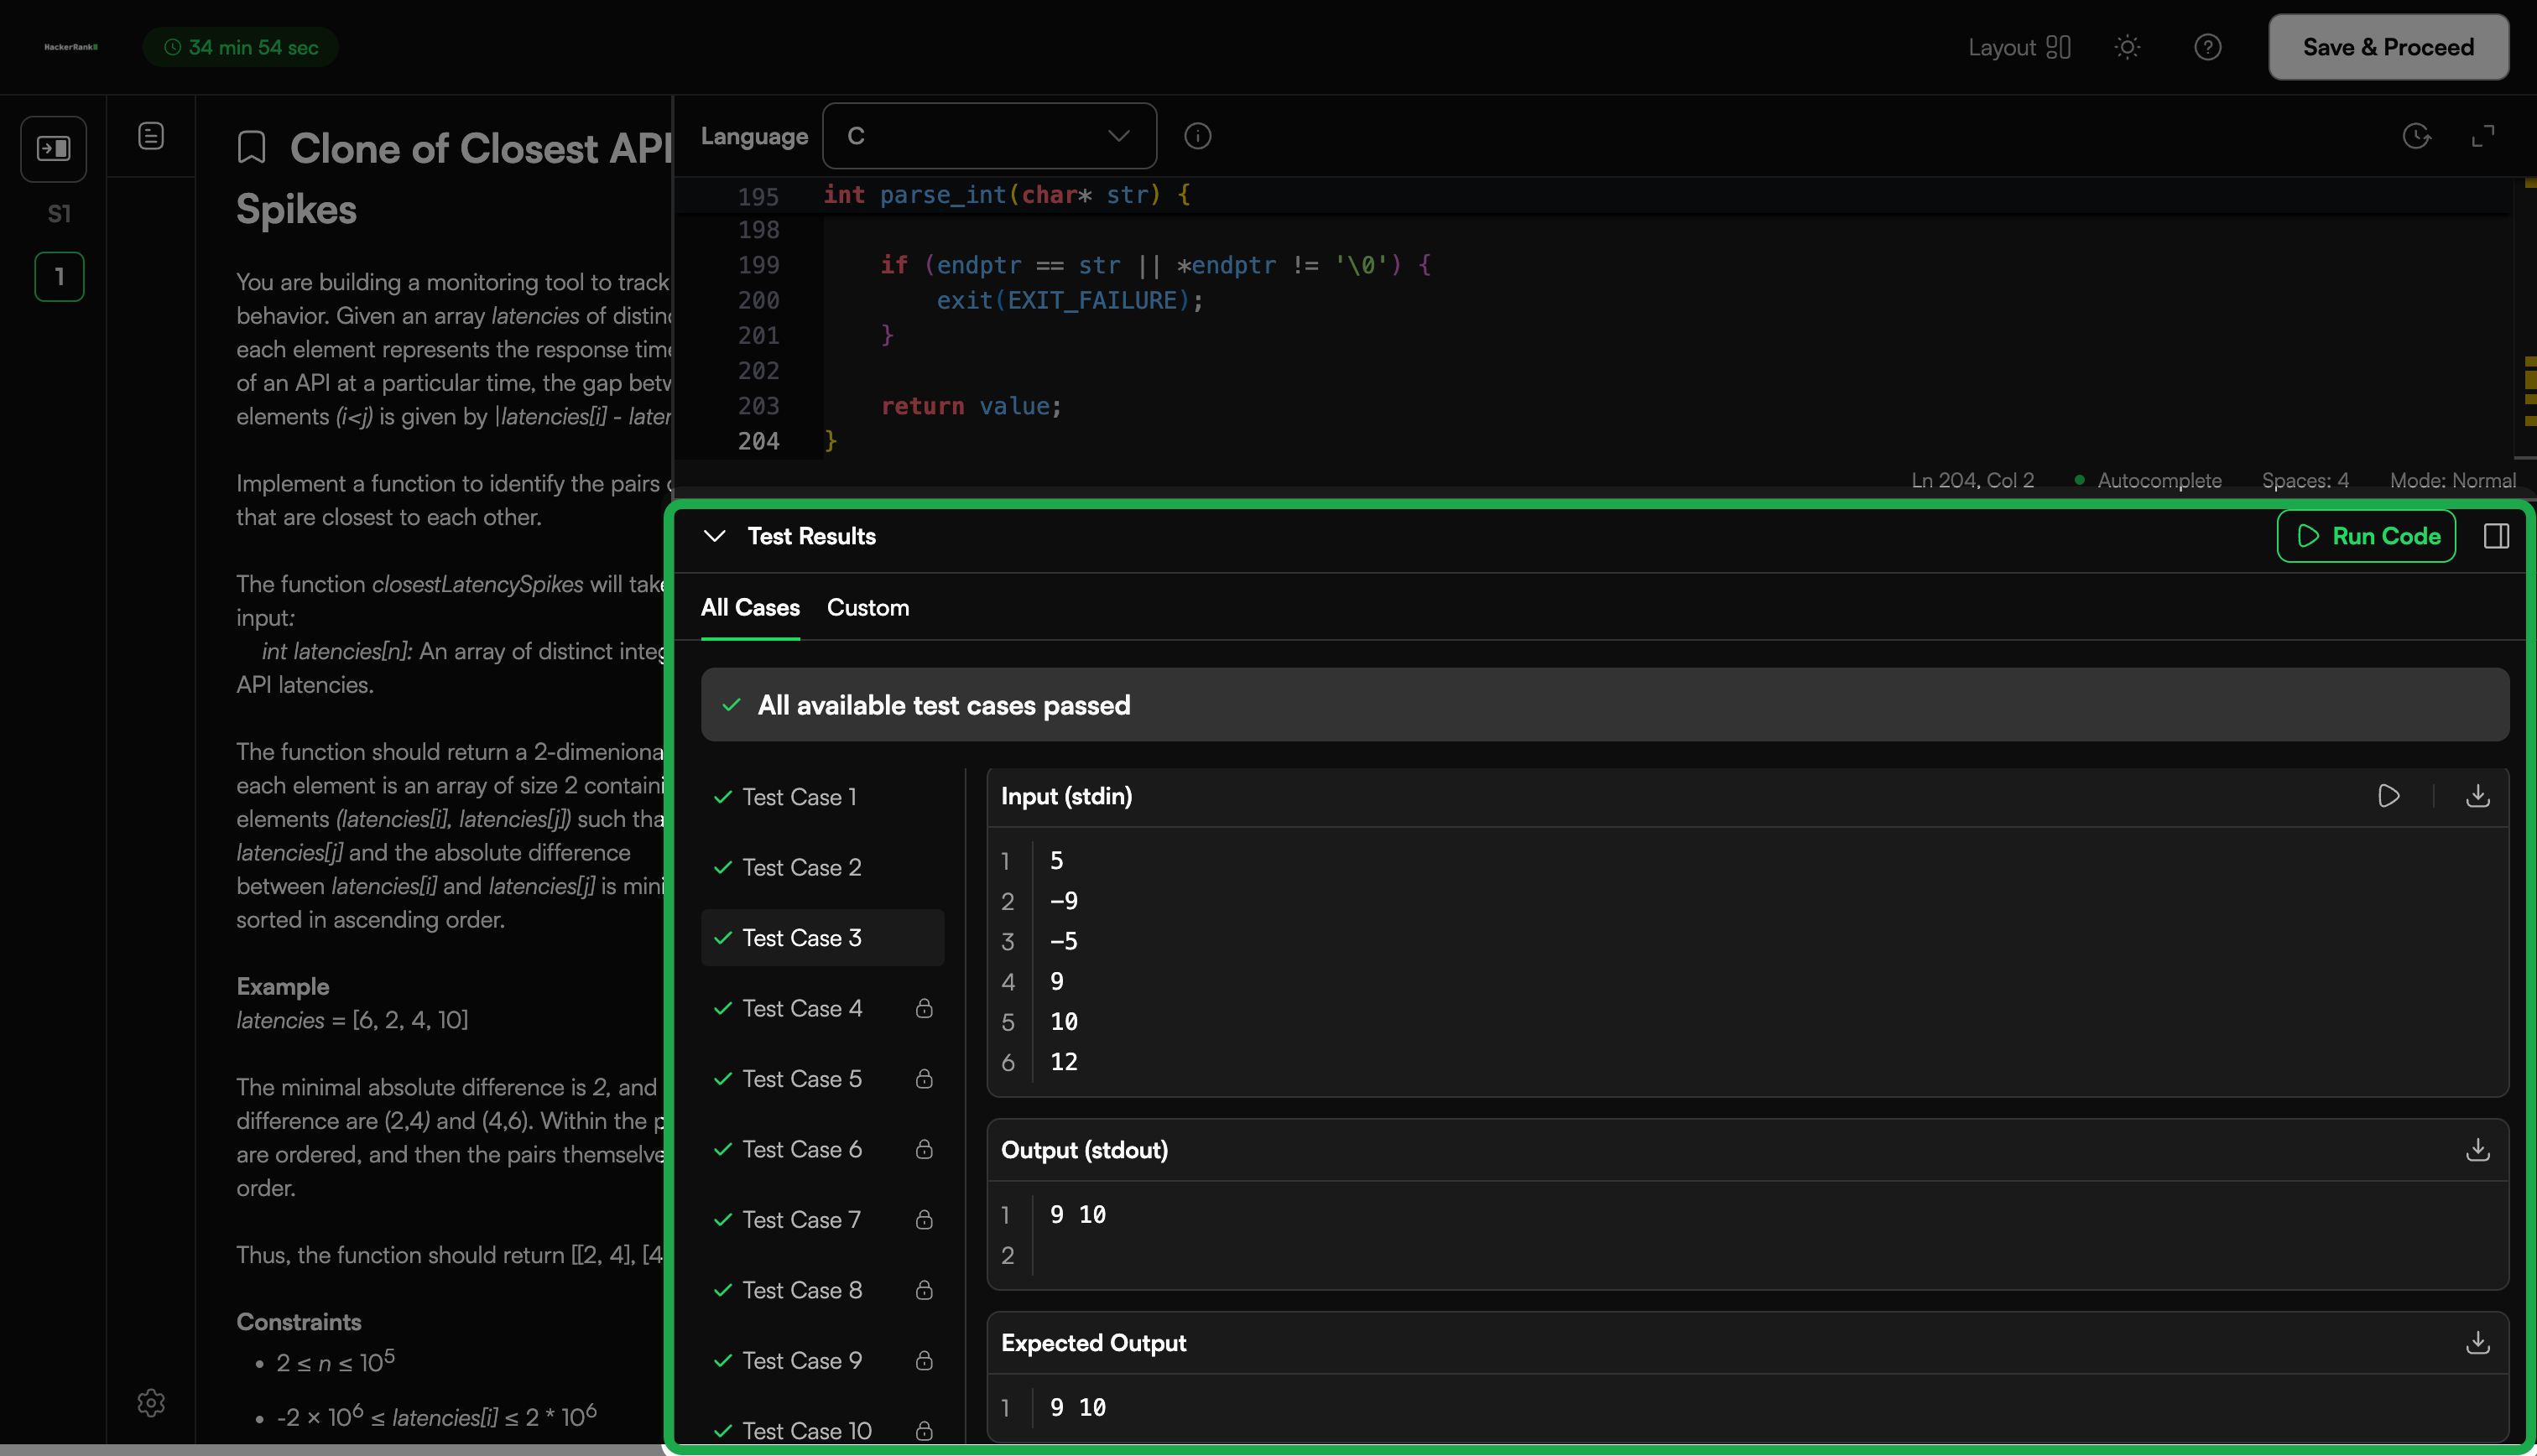This screenshot has width=2537, height=1456.
Task: Toggle the light/dark theme sun icon
Action: 2127,47
